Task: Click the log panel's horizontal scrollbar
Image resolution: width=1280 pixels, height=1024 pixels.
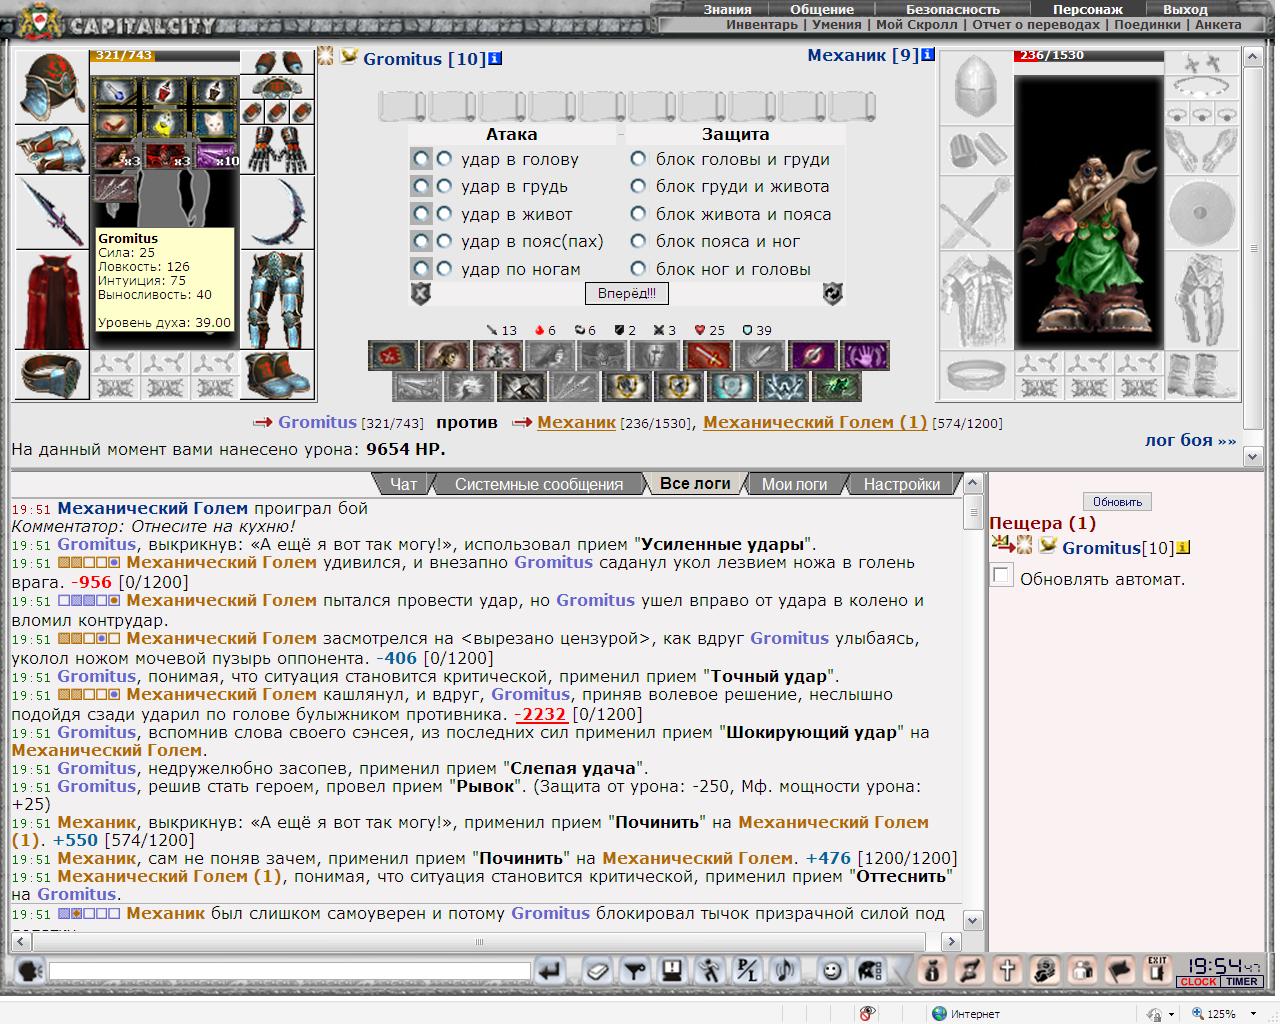Action: coord(486,942)
